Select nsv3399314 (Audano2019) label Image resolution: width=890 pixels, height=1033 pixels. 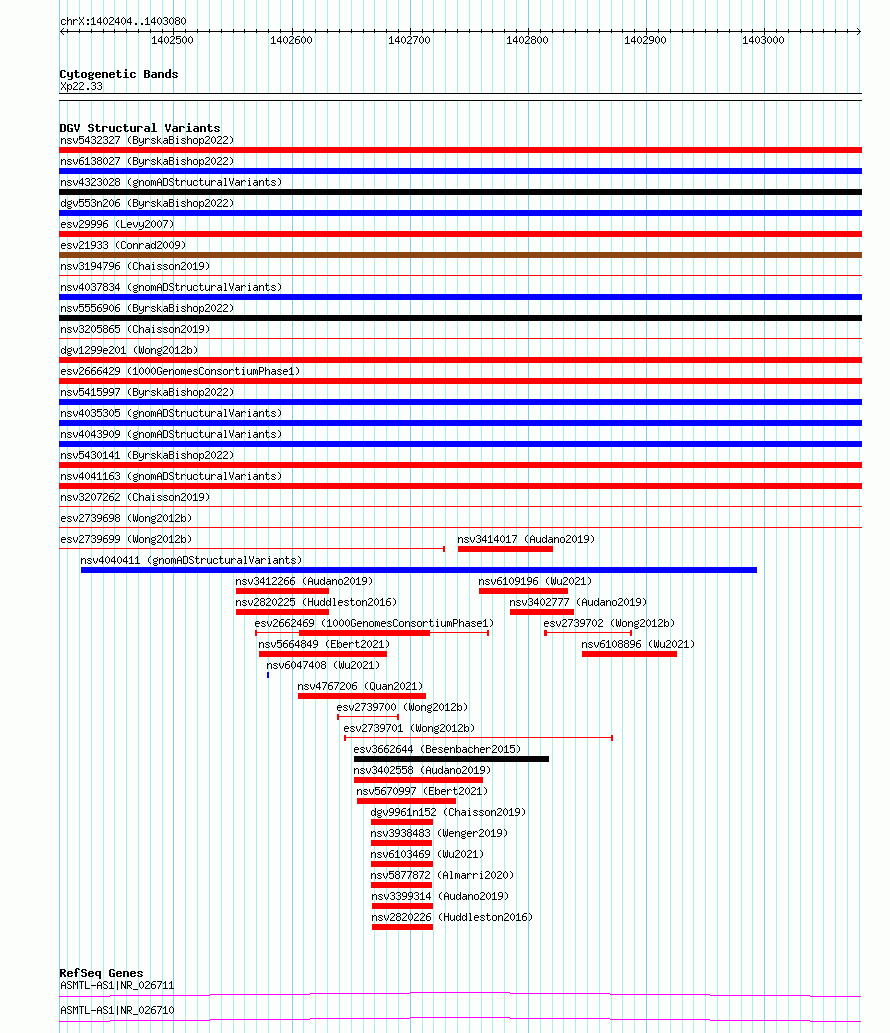tap(440, 897)
